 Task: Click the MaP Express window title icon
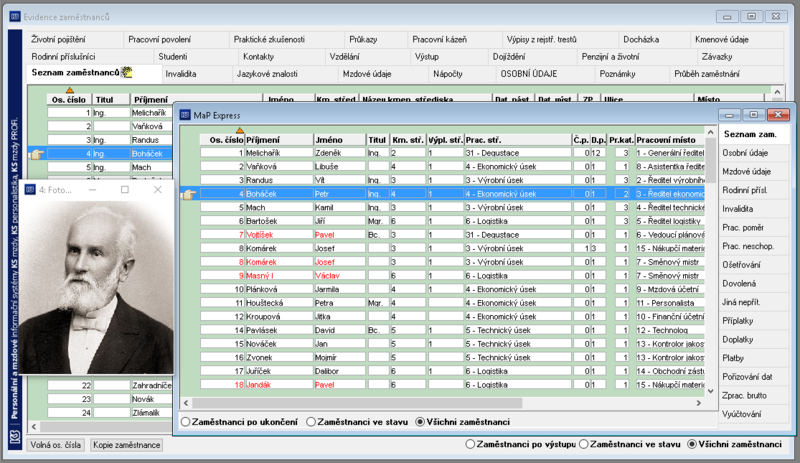tap(185, 115)
